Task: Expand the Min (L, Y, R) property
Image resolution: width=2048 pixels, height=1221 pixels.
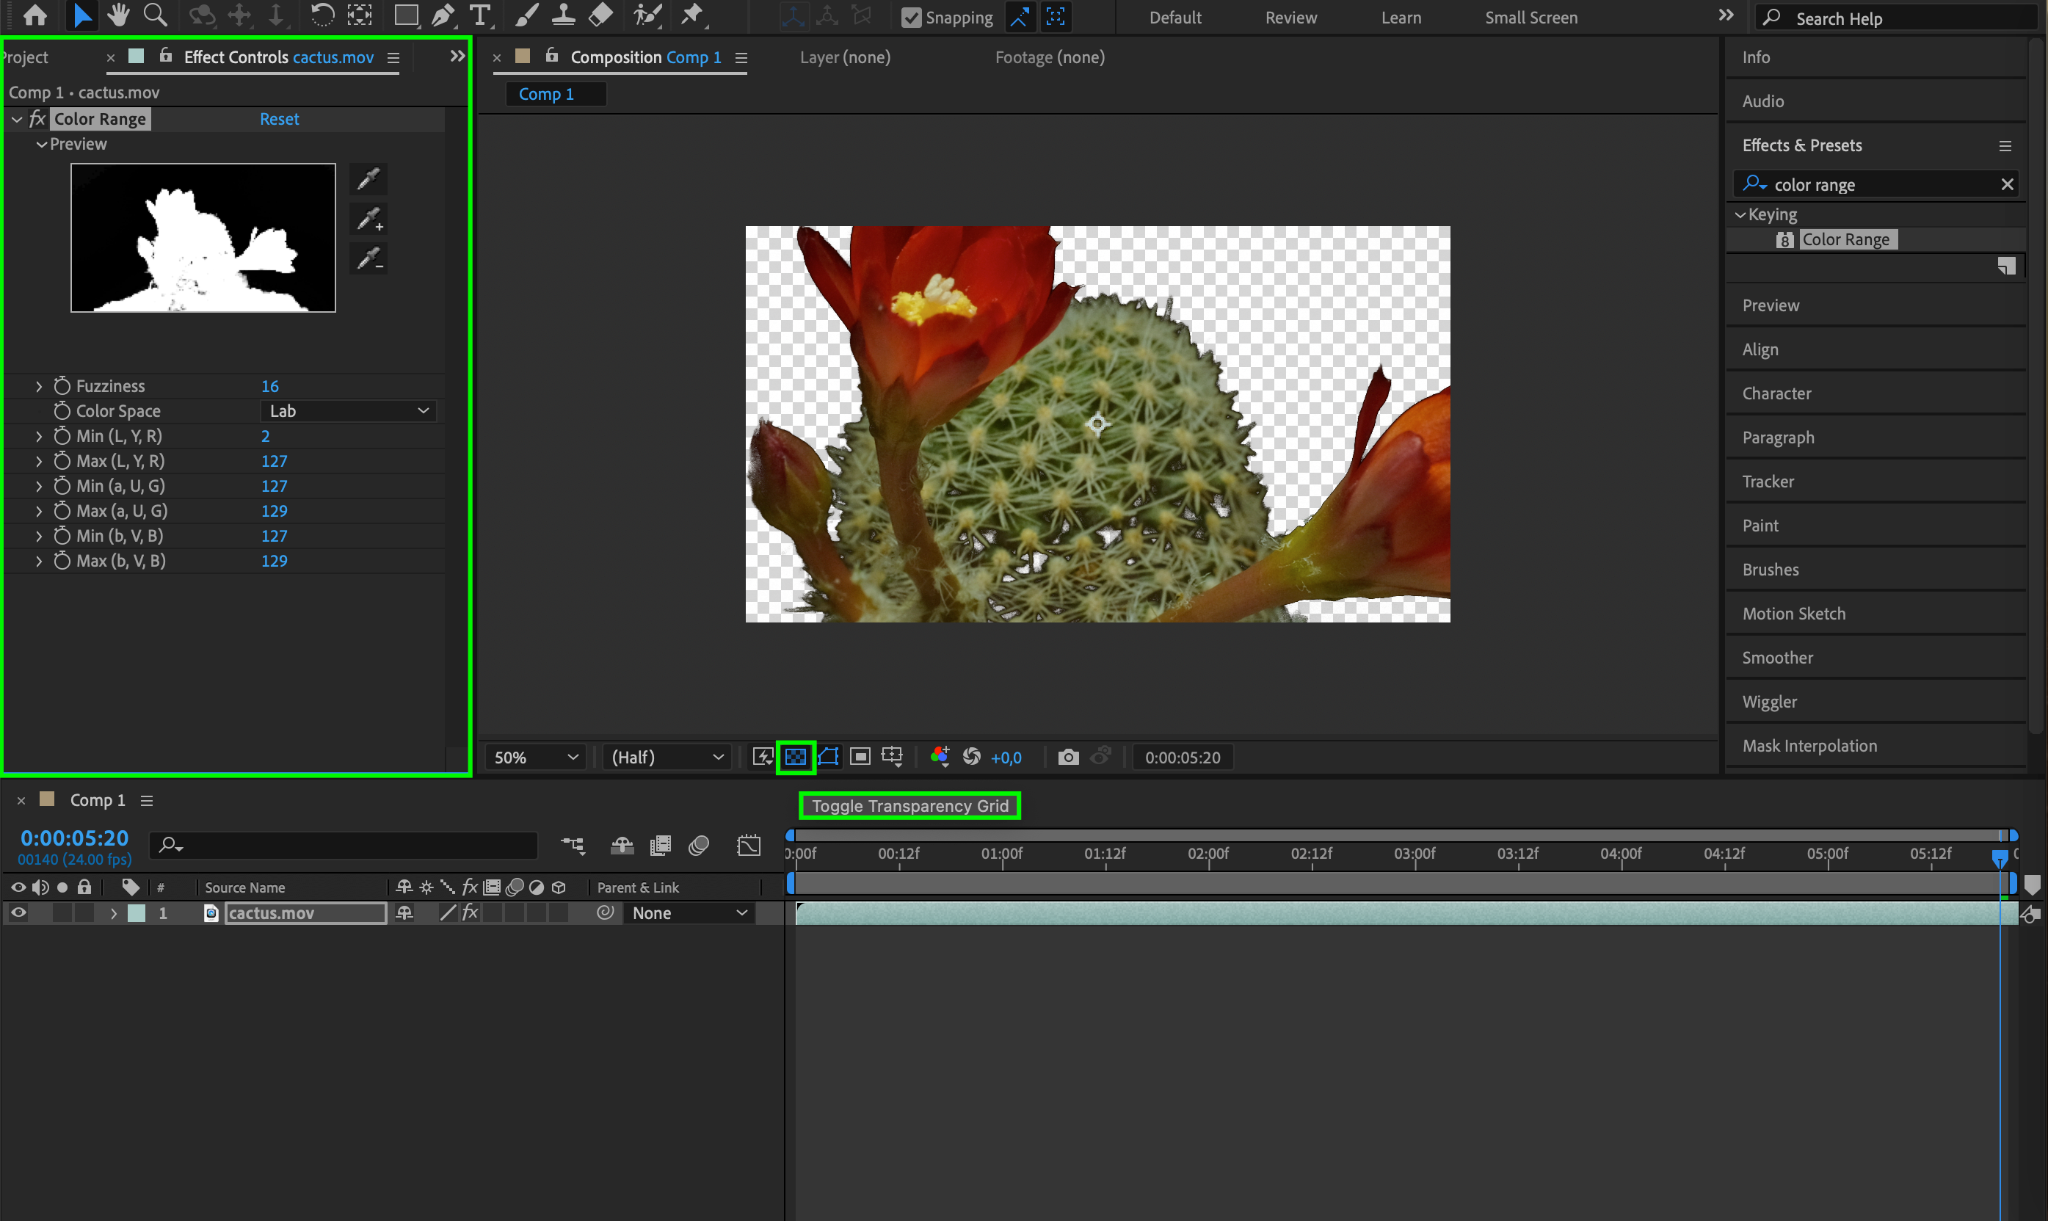Action: pos(39,436)
